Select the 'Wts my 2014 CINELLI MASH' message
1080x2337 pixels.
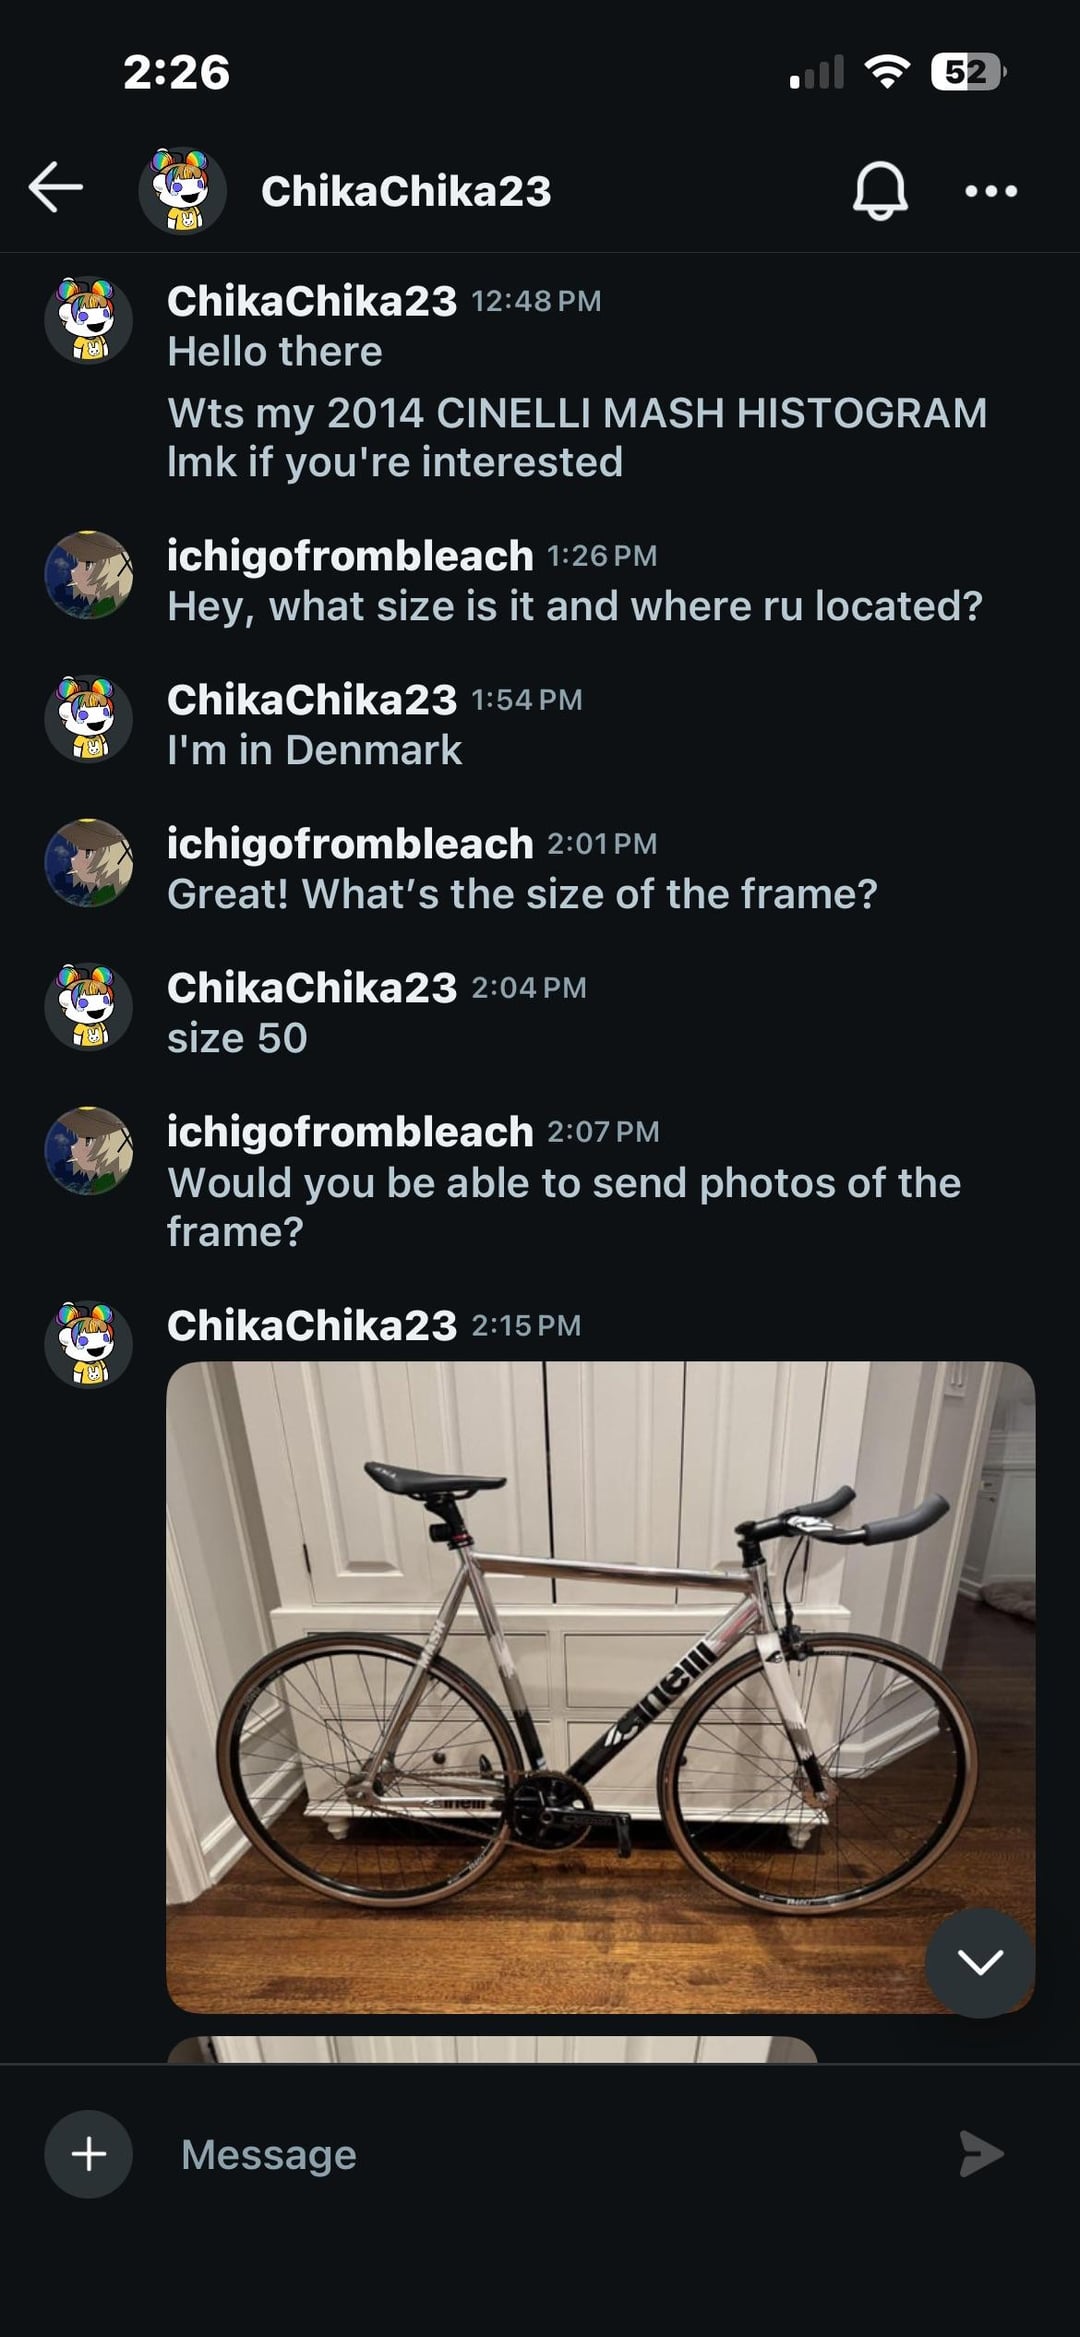577,437
